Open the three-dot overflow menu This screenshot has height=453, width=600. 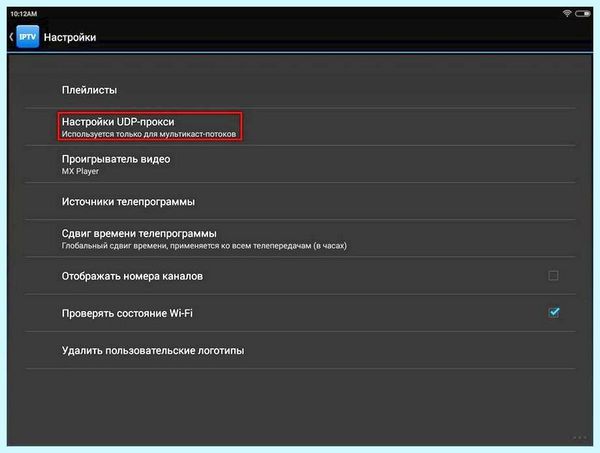coord(580,437)
